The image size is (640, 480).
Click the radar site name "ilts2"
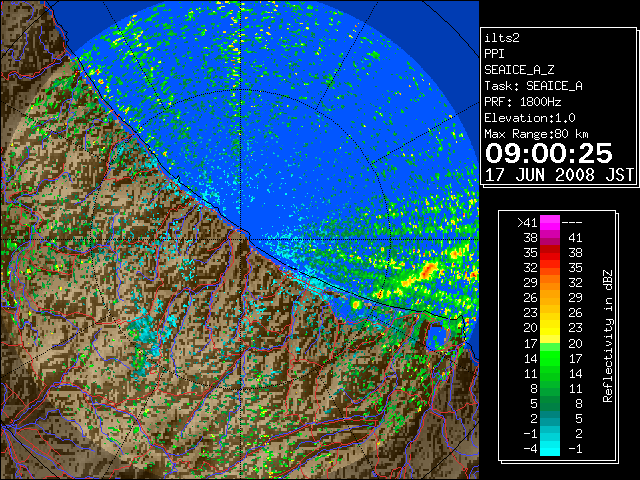click(502, 38)
